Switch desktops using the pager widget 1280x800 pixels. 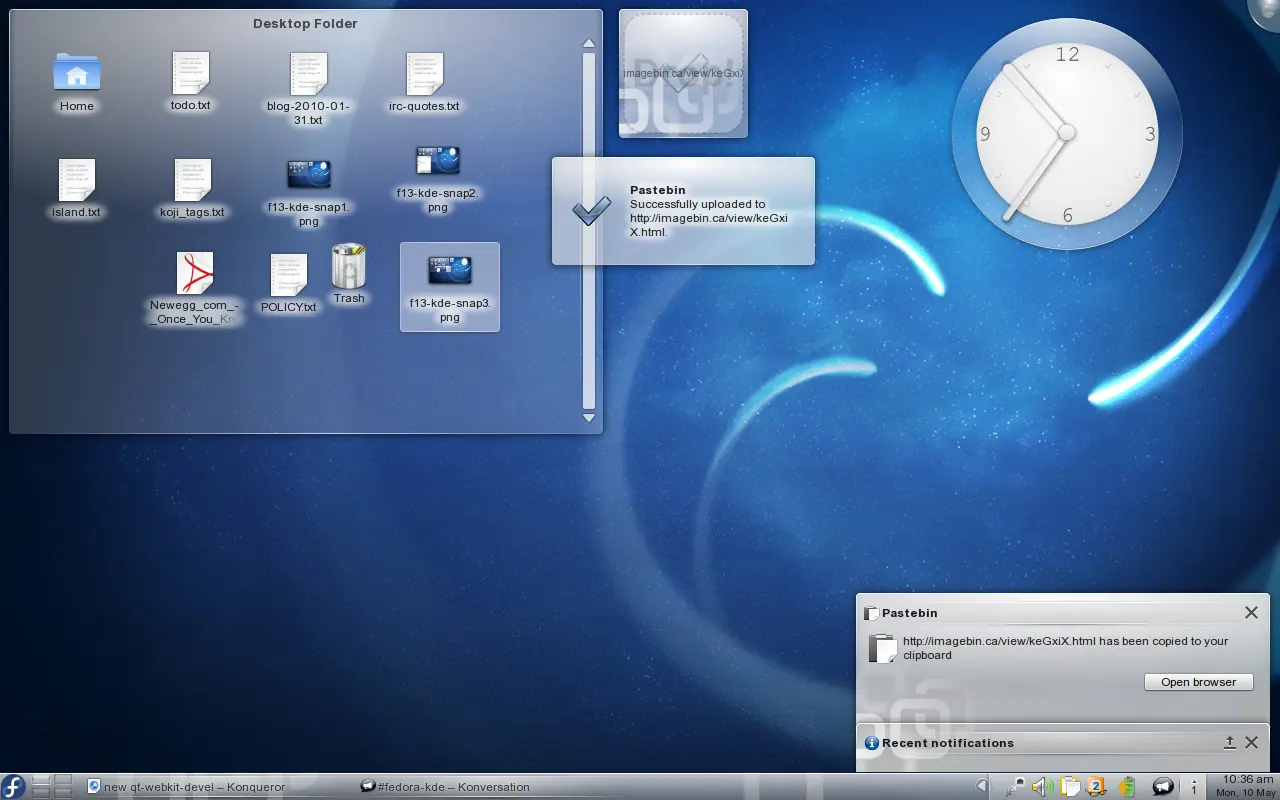pos(52,786)
